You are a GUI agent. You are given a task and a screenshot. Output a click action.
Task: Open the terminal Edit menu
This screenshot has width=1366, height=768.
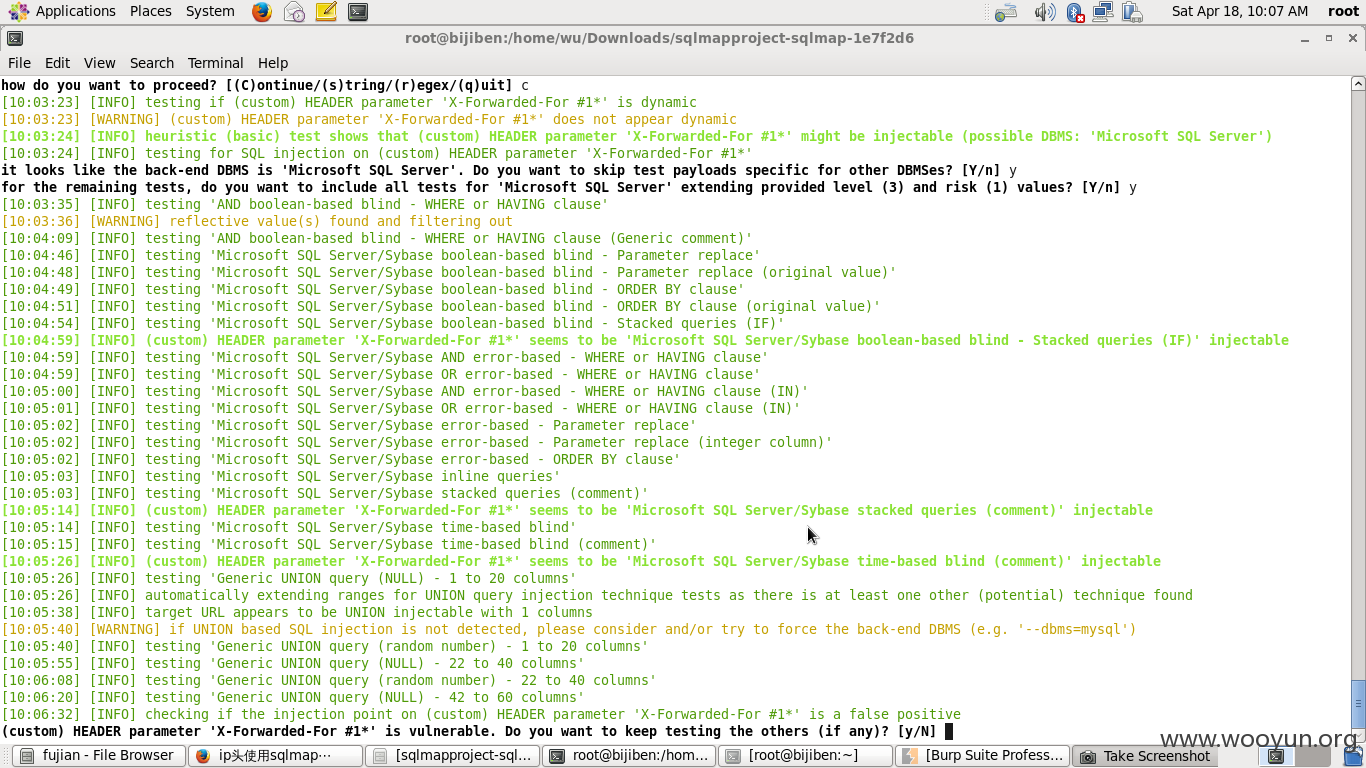(x=57, y=62)
